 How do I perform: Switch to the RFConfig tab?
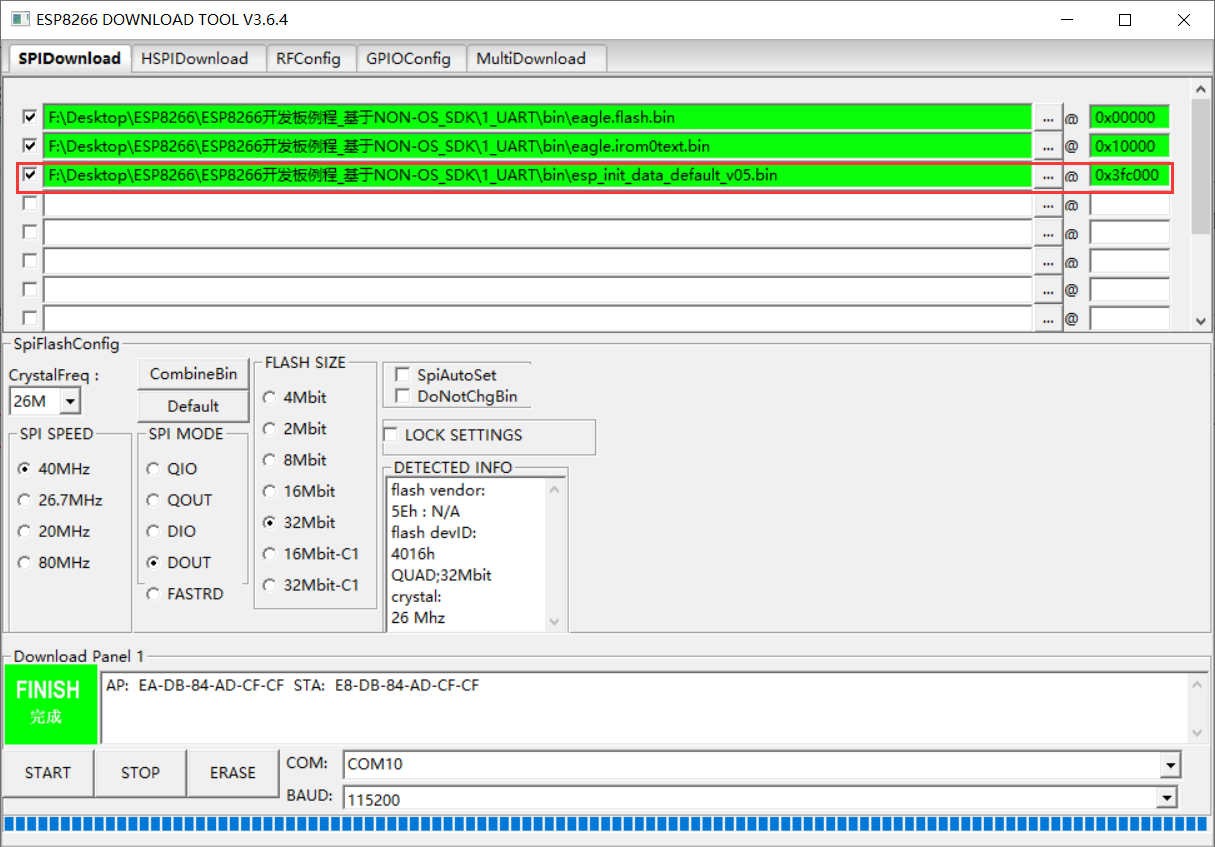(311, 58)
